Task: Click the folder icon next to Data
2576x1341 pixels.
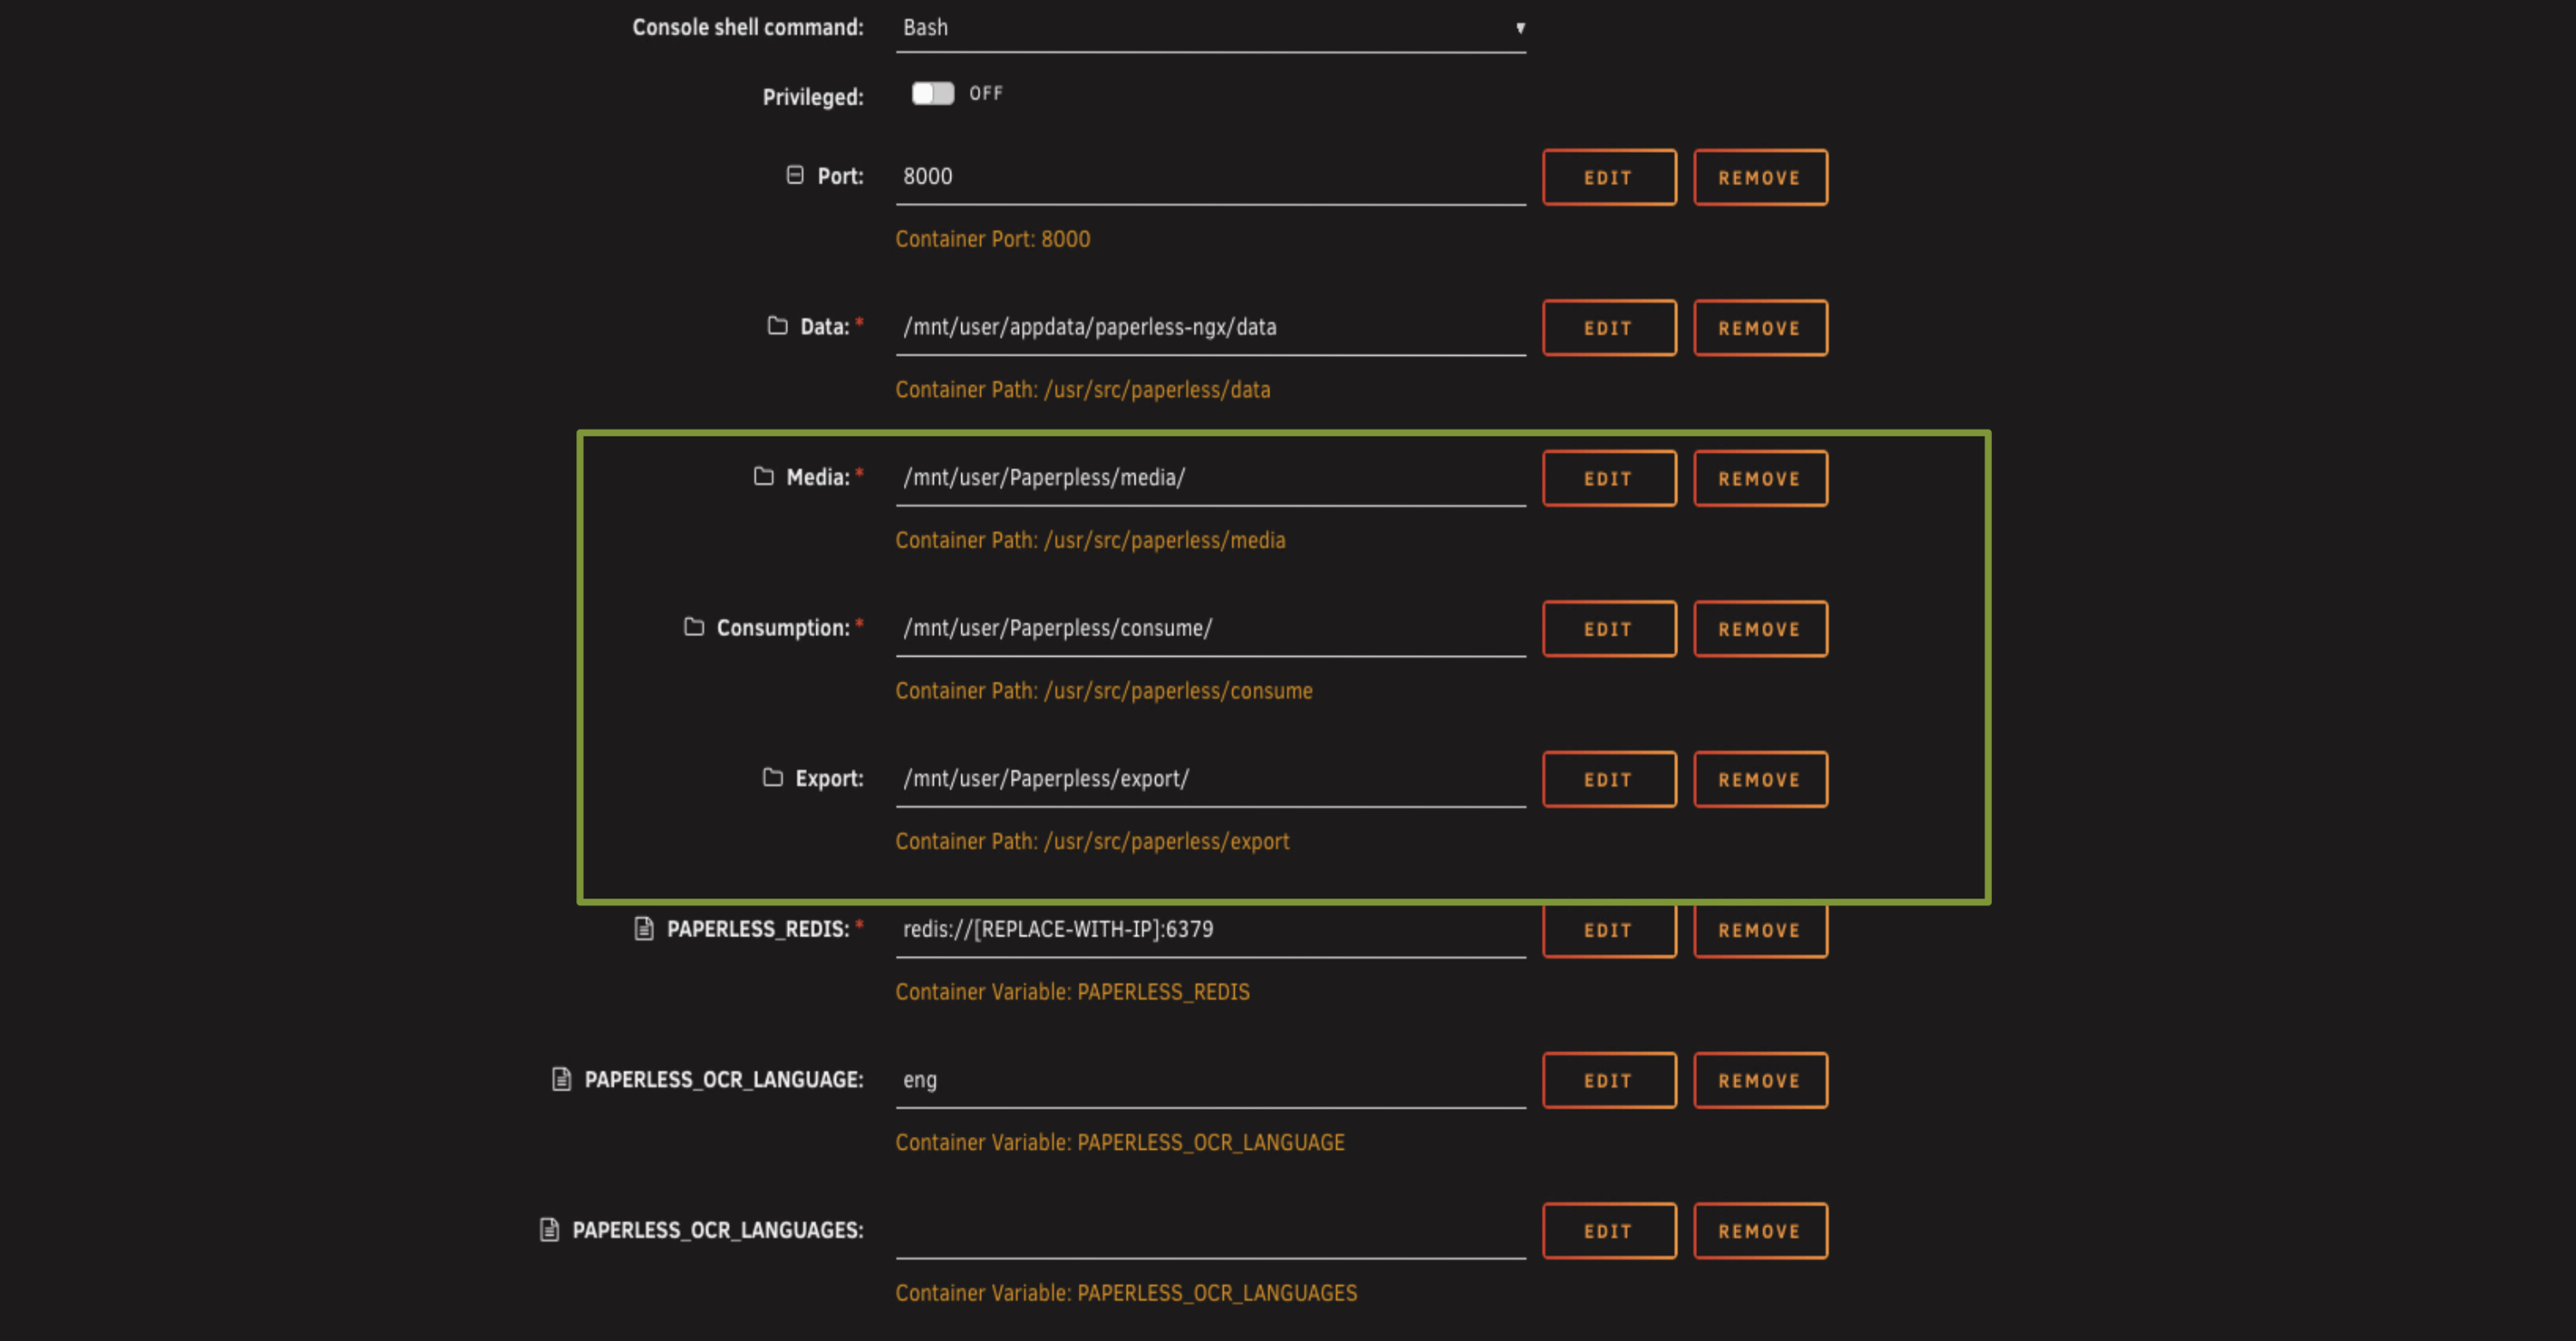Action: coord(777,326)
